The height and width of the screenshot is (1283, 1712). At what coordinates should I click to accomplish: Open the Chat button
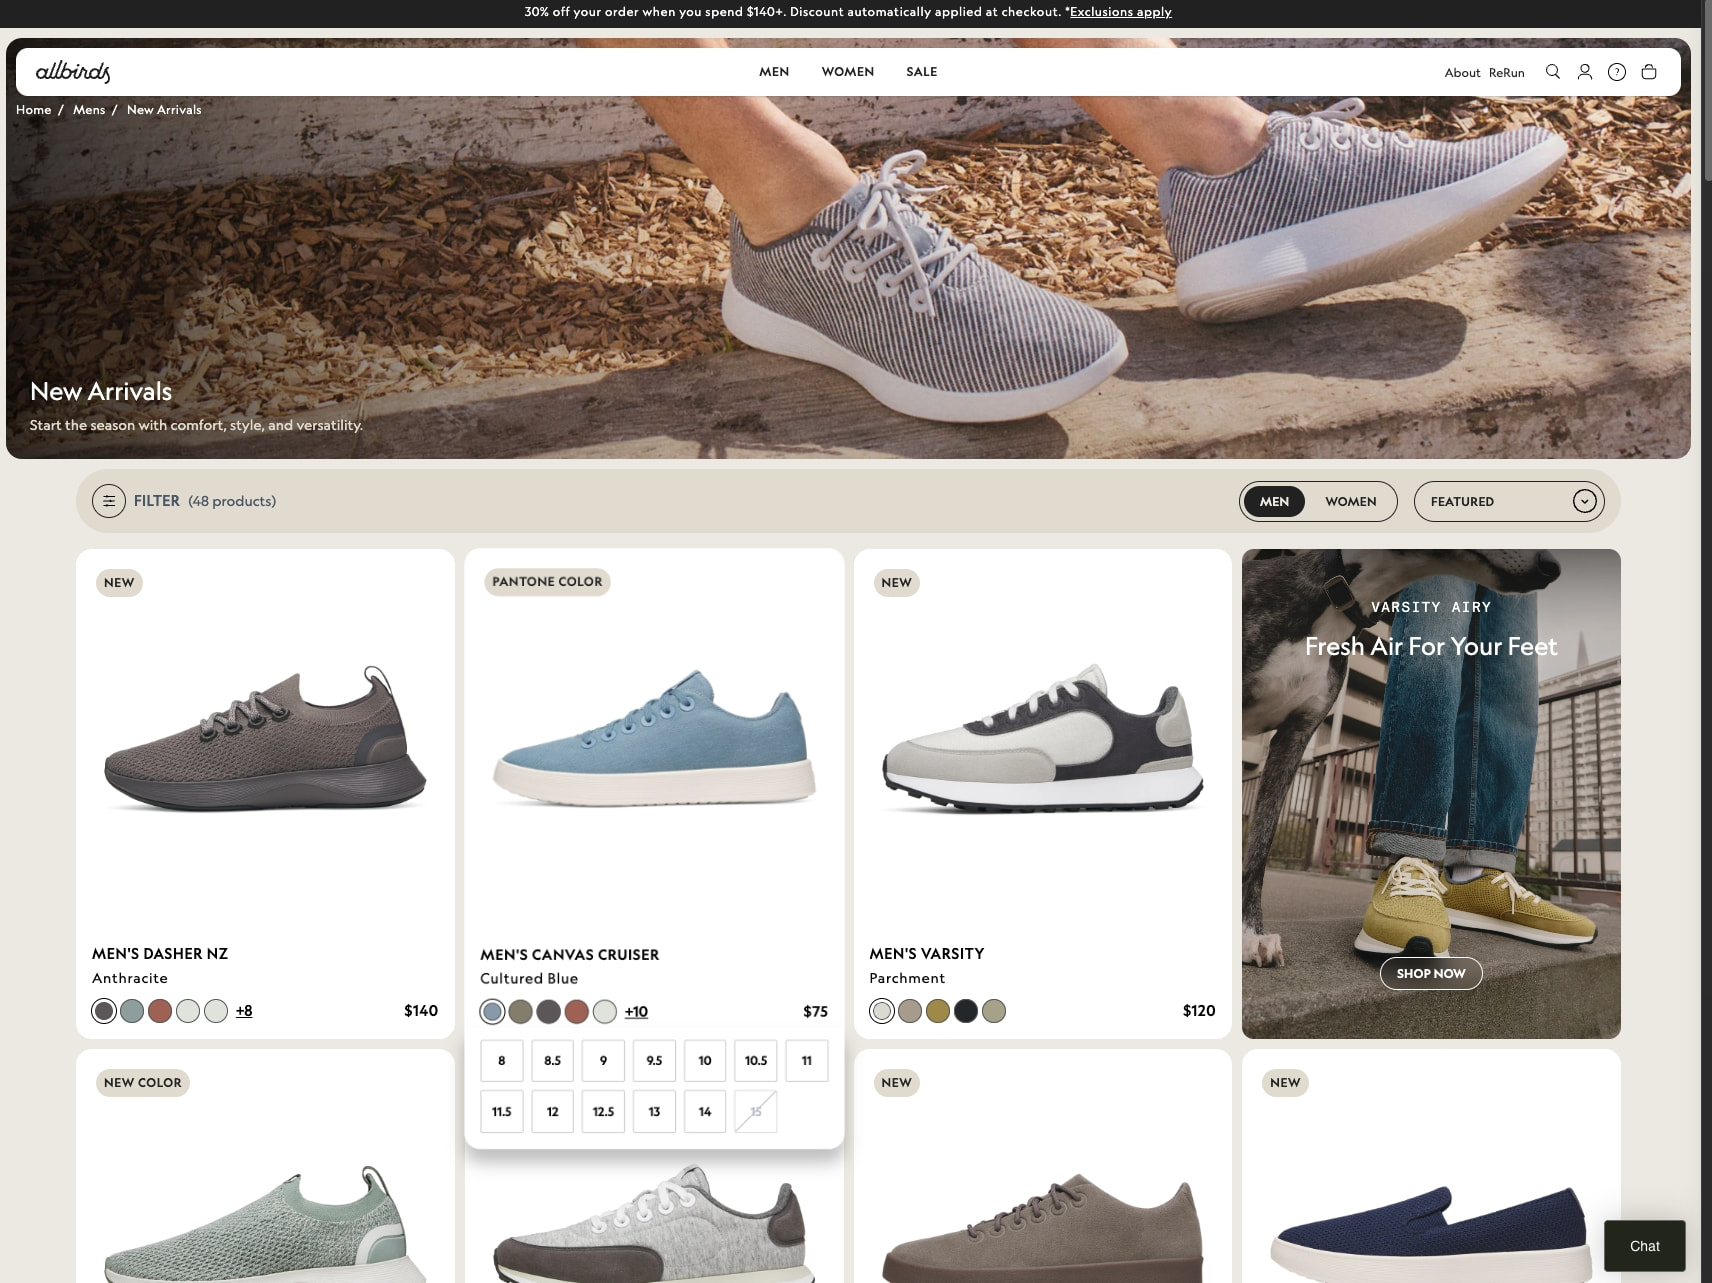1645,1246
